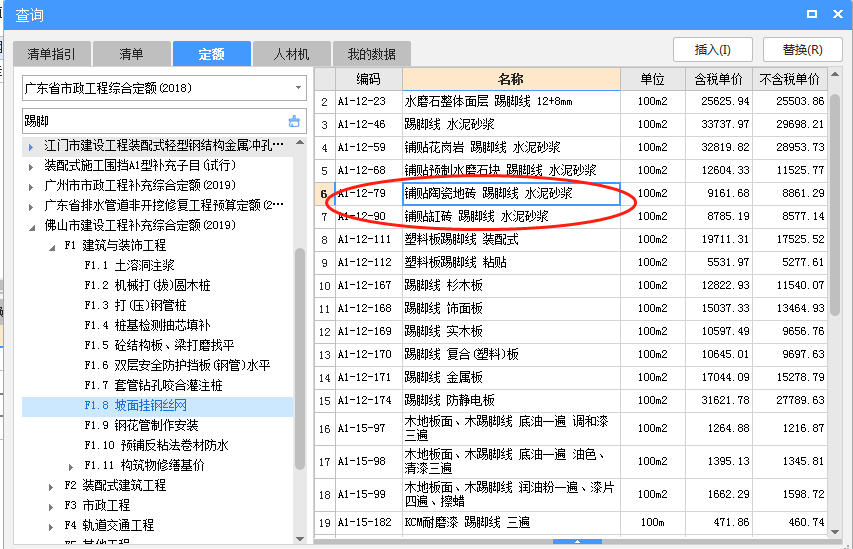Screen dimensions: 853x549
Task: Select row 铺贴缸砖 踢脚线 水泥砂浆
Action: coord(571,217)
